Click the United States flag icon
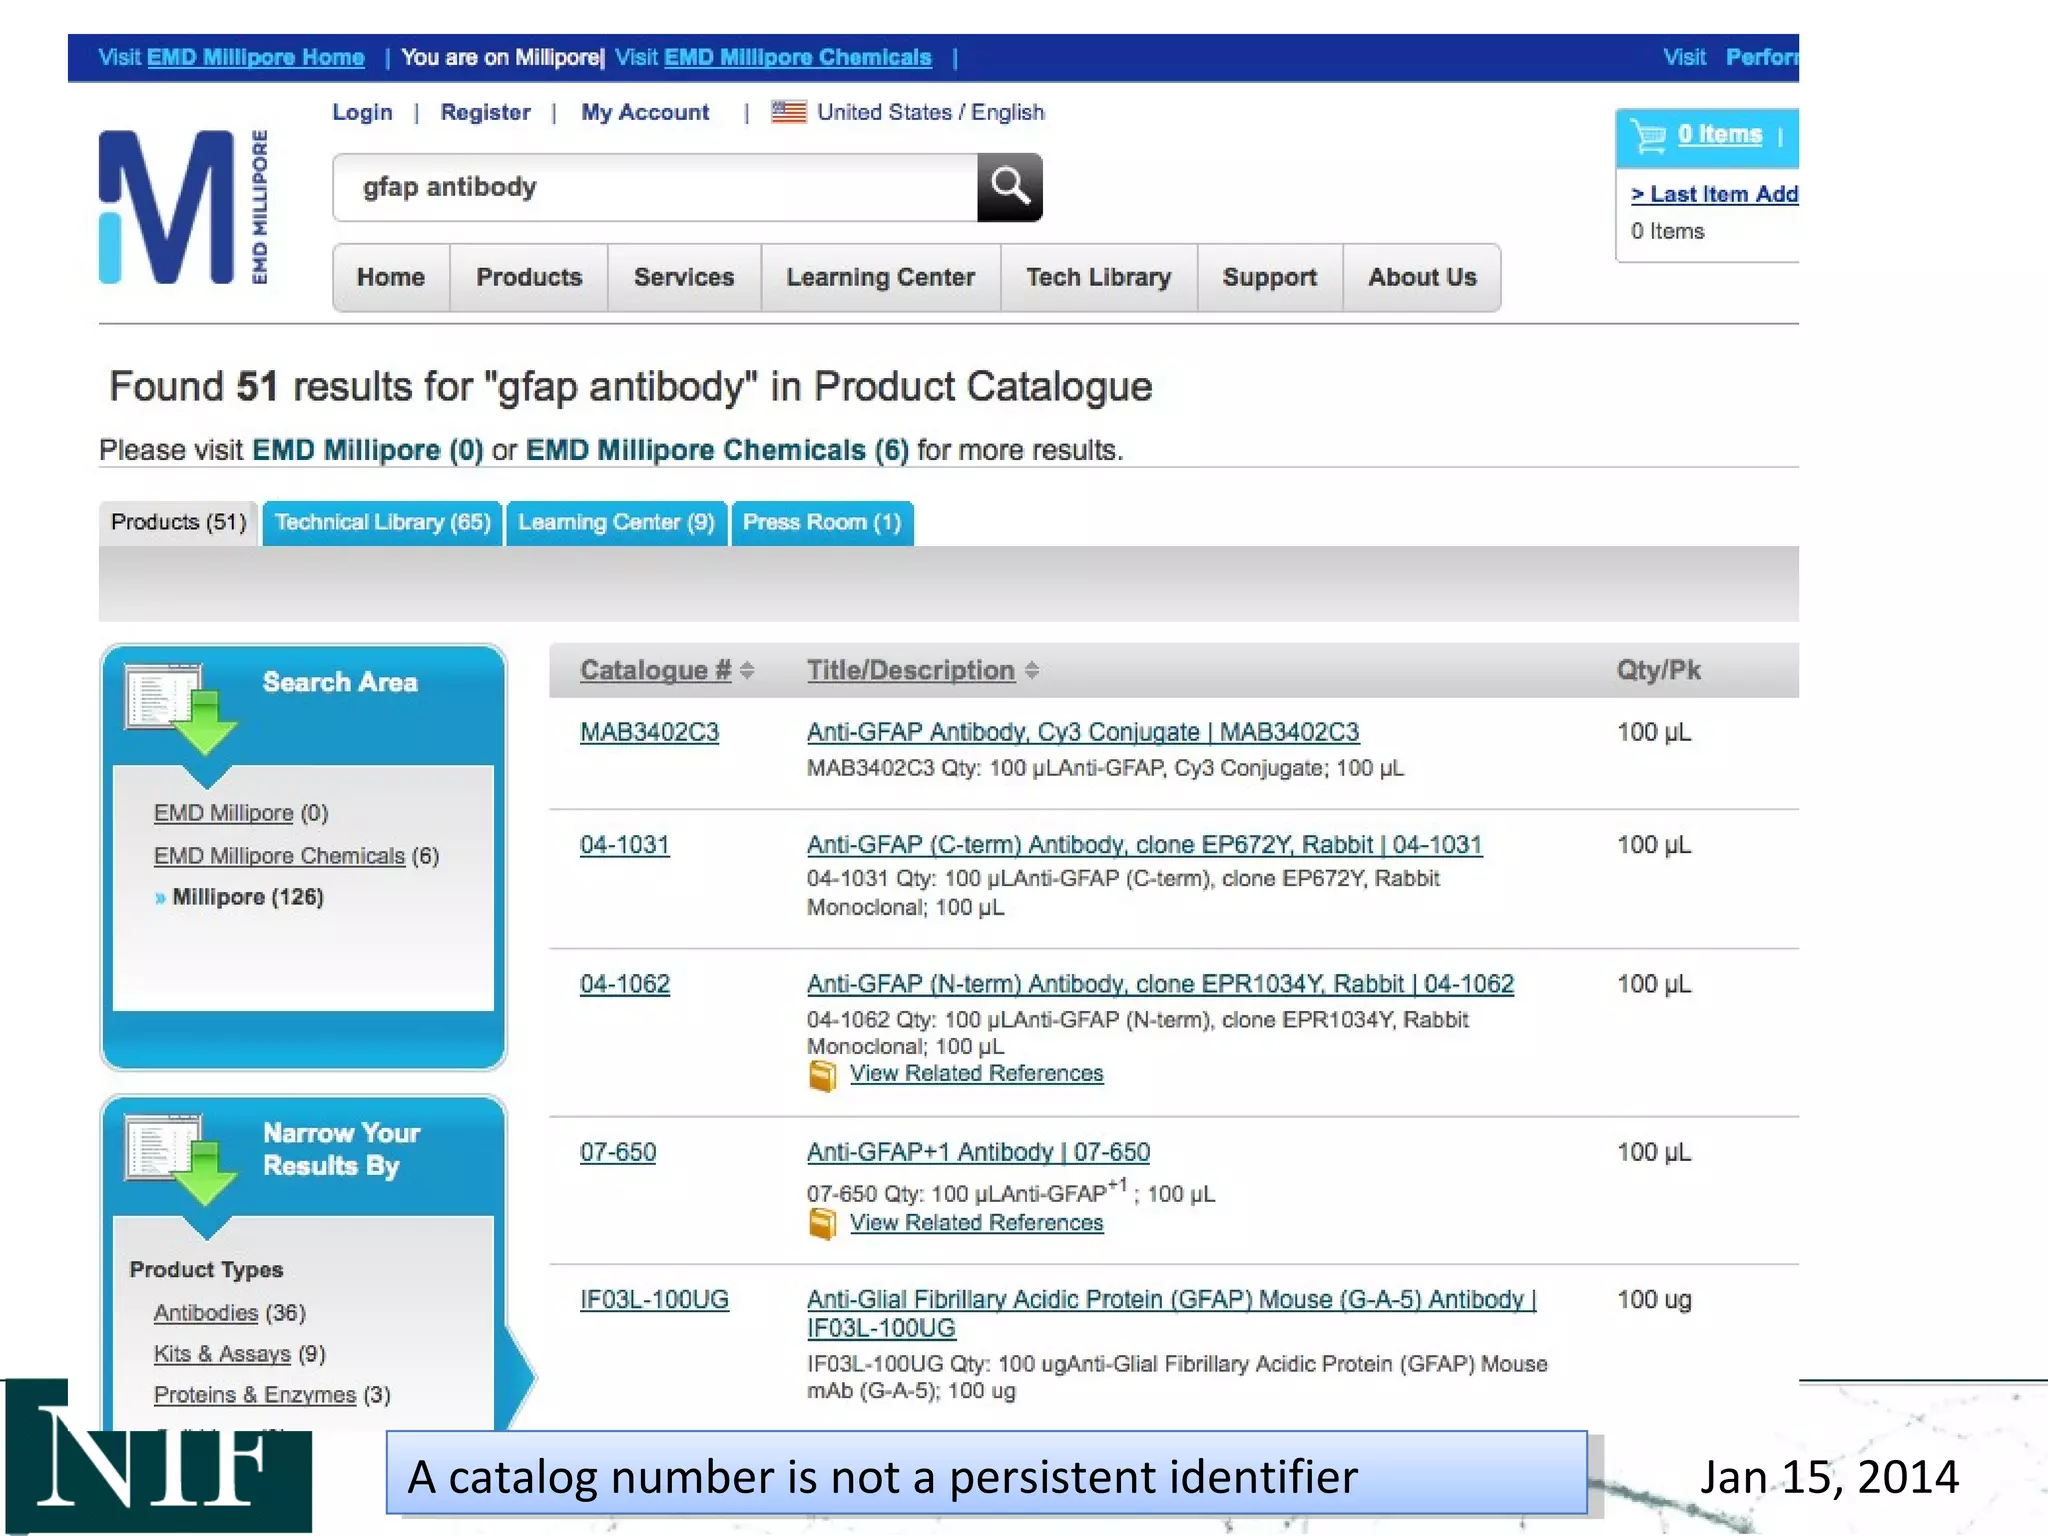Viewport: 2048px width, 1536px height. click(x=789, y=112)
